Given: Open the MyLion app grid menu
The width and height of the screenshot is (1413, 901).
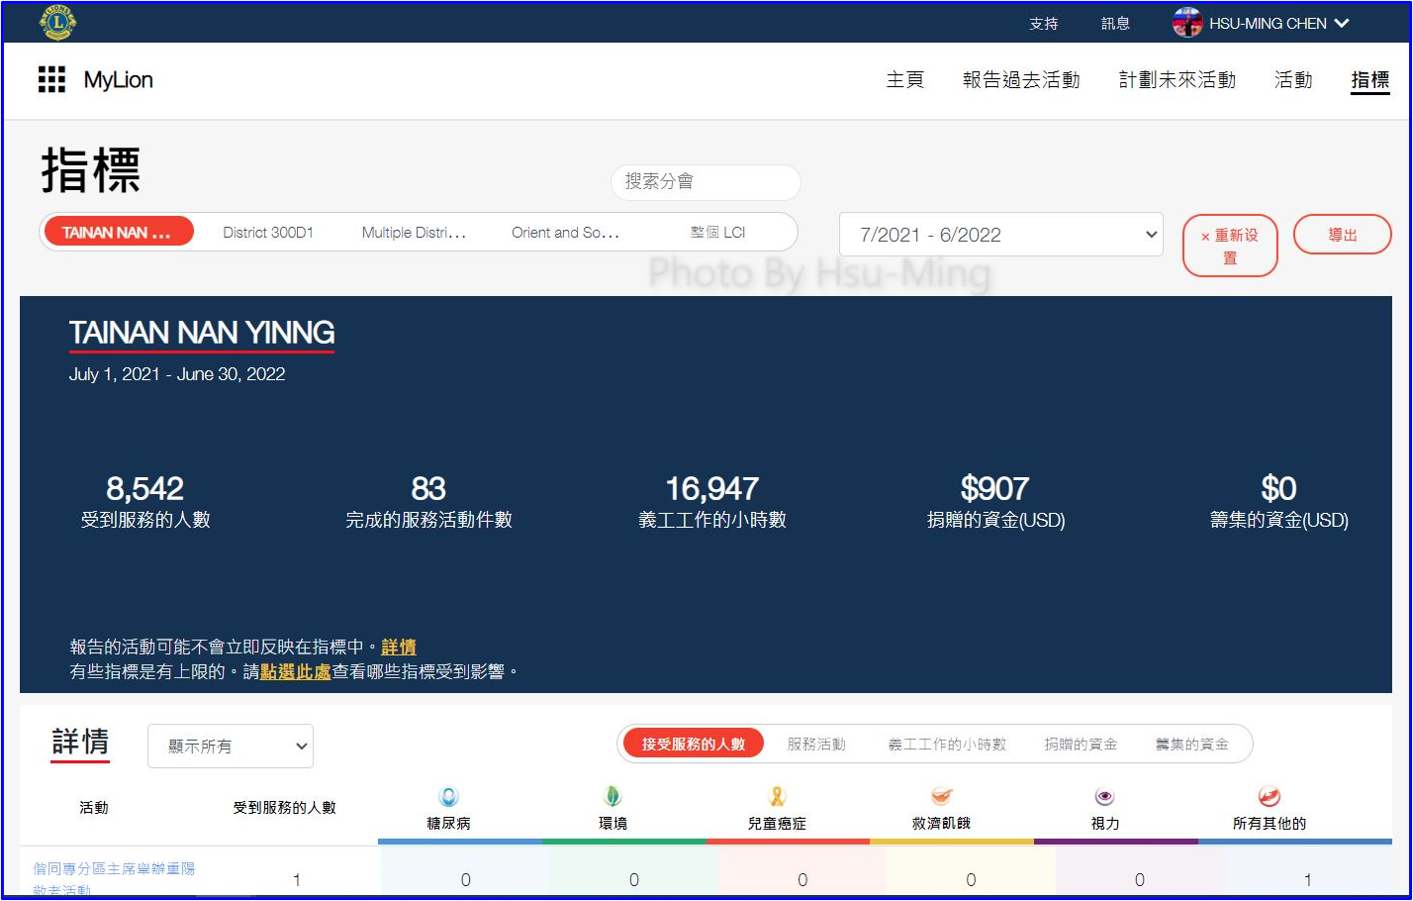Looking at the screenshot, I should [x=51, y=80].
